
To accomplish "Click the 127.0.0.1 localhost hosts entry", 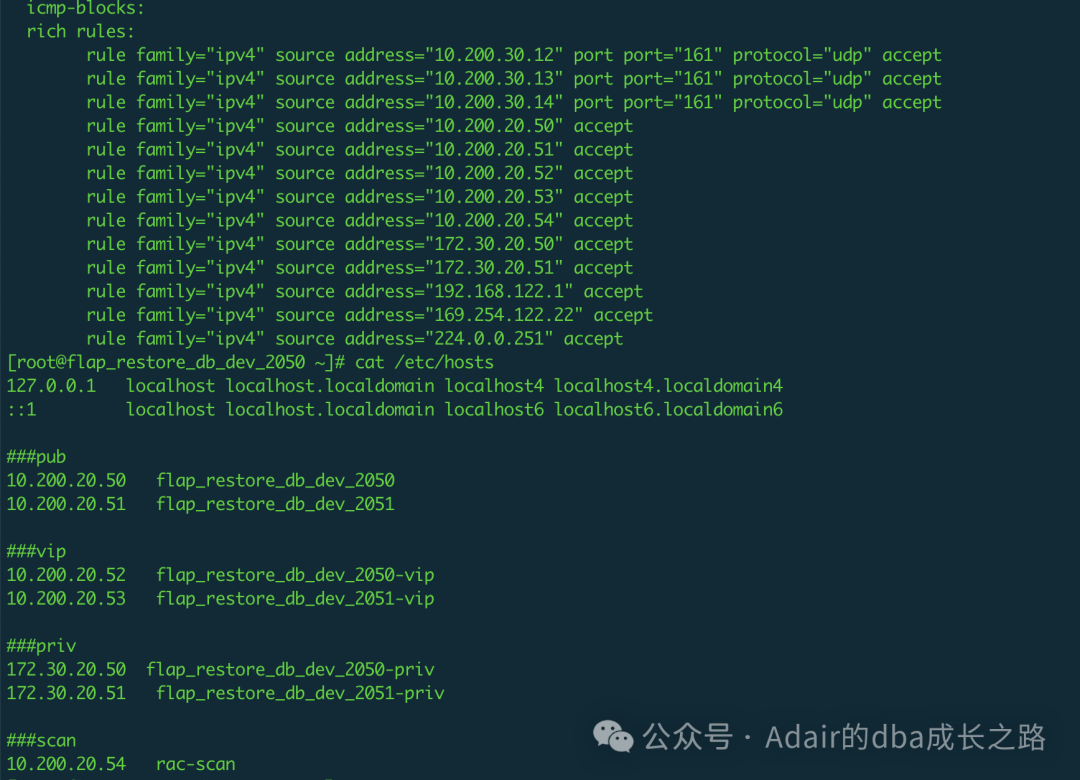I will (394, 386).
